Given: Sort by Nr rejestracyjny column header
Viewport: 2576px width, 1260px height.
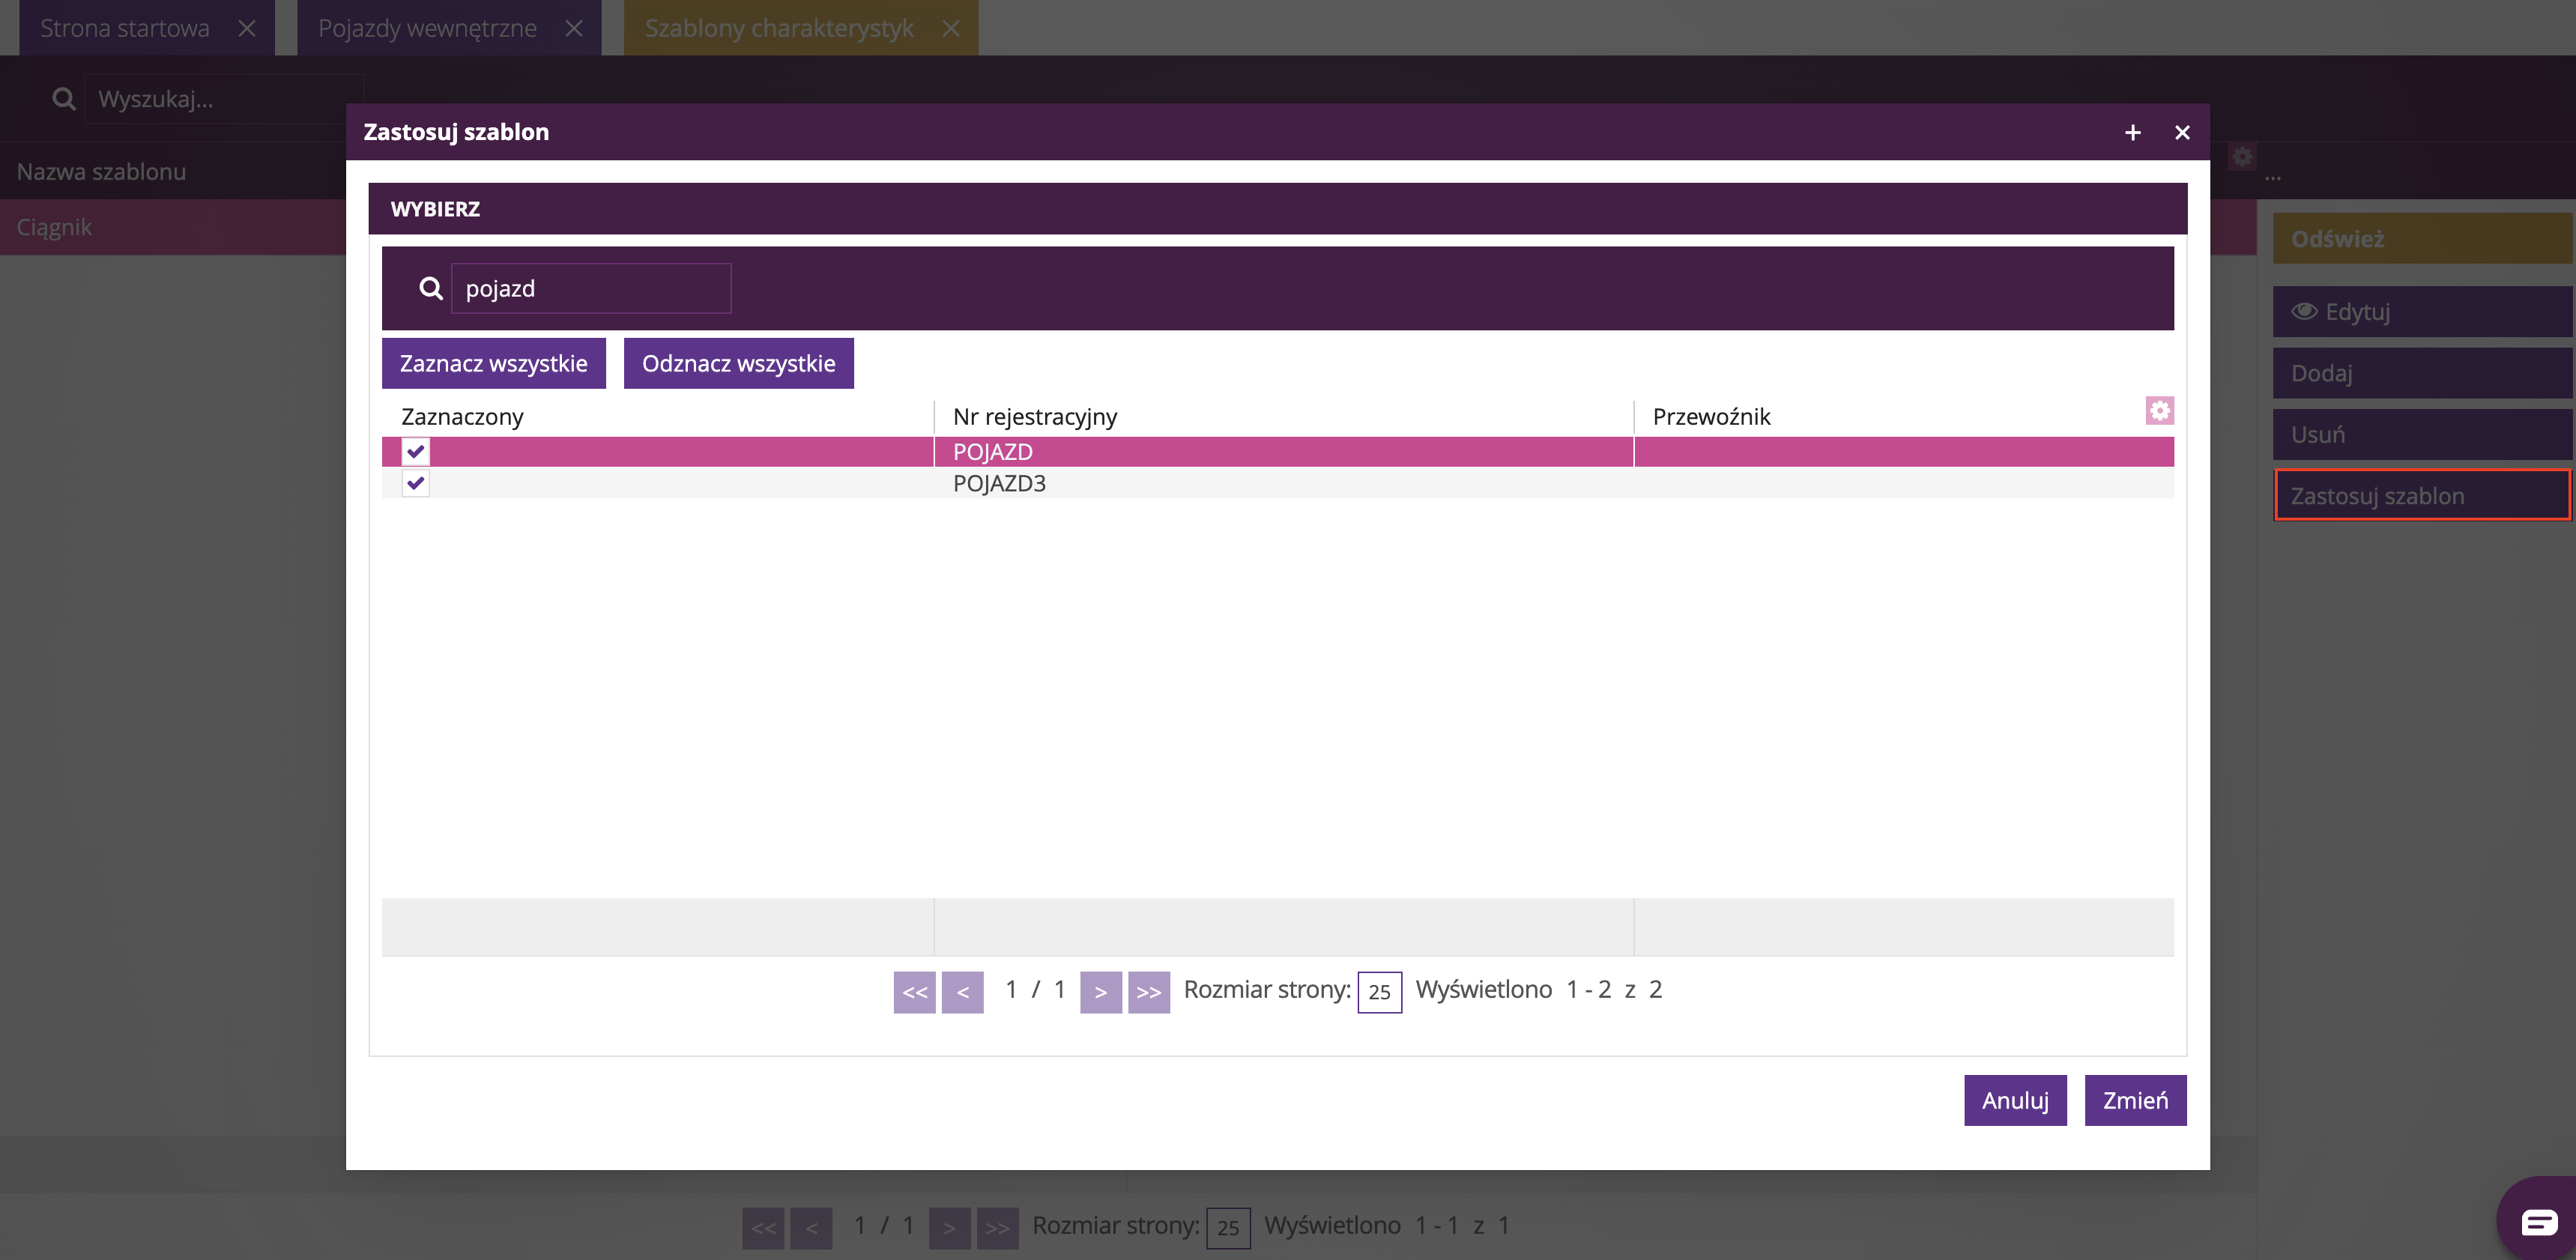Looking at the screenshot, I should point(1034,416).
